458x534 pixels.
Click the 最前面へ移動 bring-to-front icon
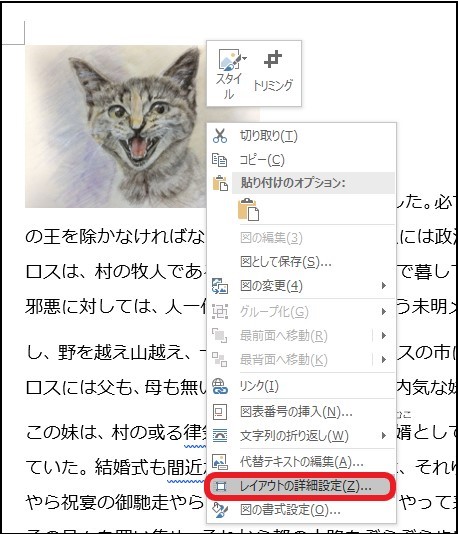pyautogui.click(x=220, y=335)
